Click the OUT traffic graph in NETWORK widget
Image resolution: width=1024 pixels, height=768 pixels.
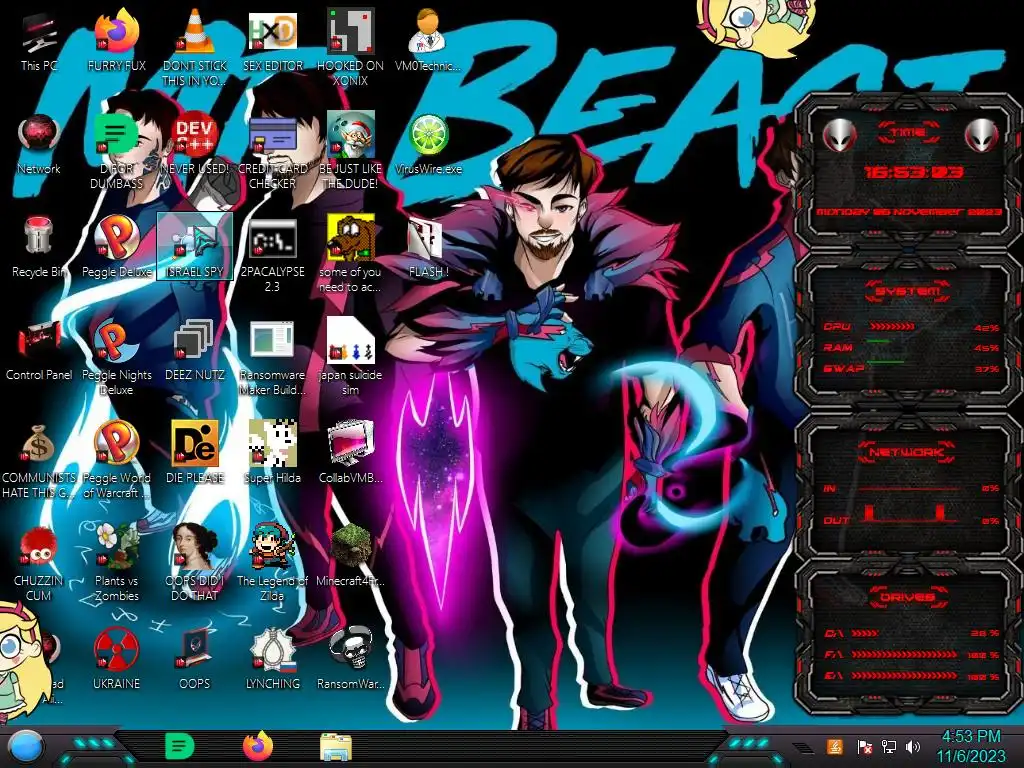[x=908, y=513]
